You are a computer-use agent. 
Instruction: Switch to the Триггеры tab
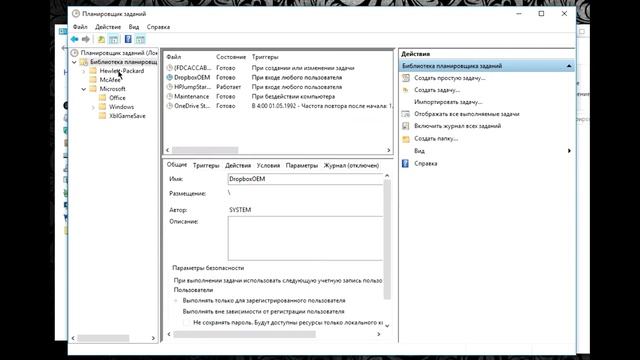[x=206, y=165]
